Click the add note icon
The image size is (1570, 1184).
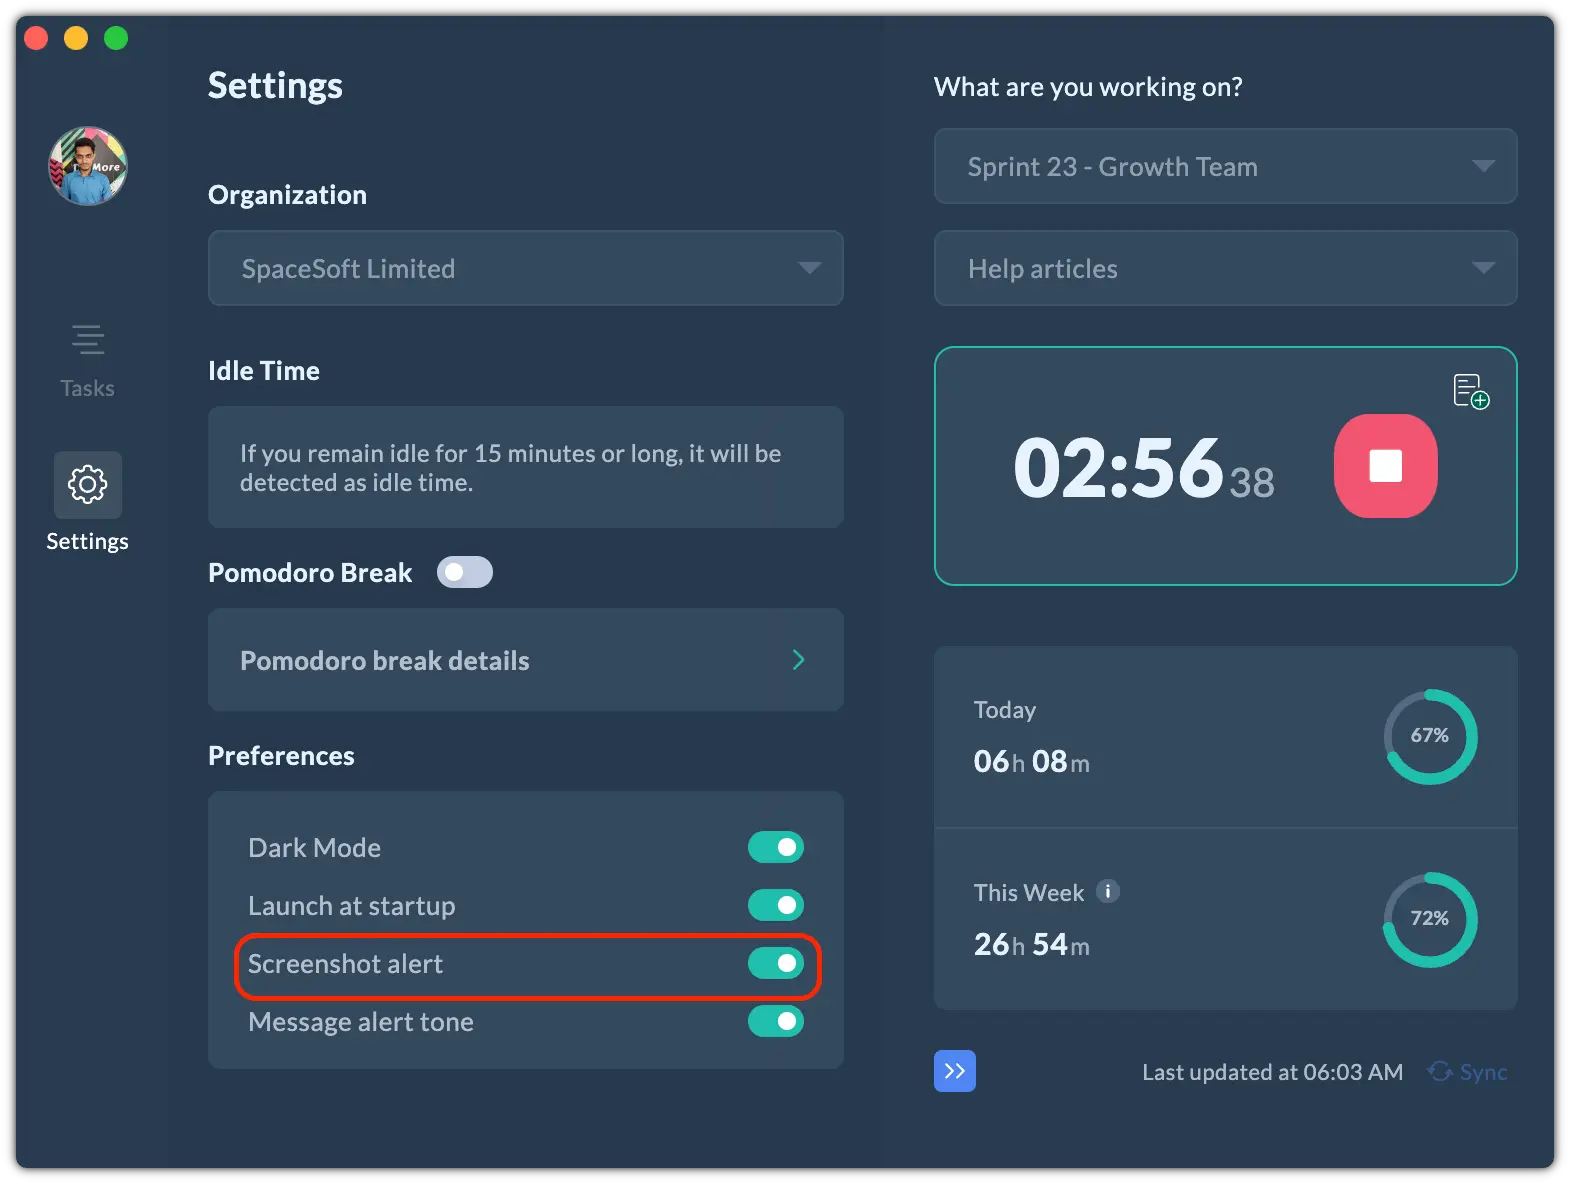pyautogui.click(x=1471, y=391)
